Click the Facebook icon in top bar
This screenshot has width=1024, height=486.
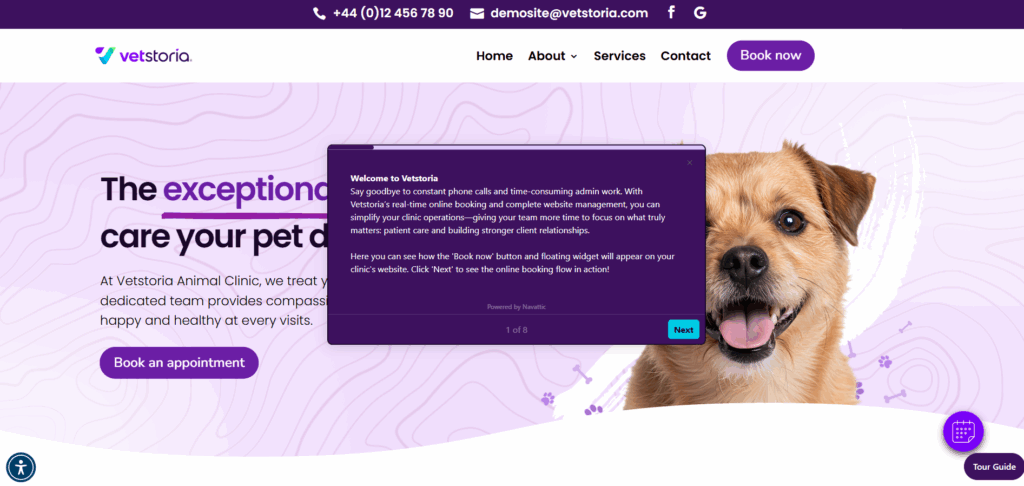pos(671,12)
